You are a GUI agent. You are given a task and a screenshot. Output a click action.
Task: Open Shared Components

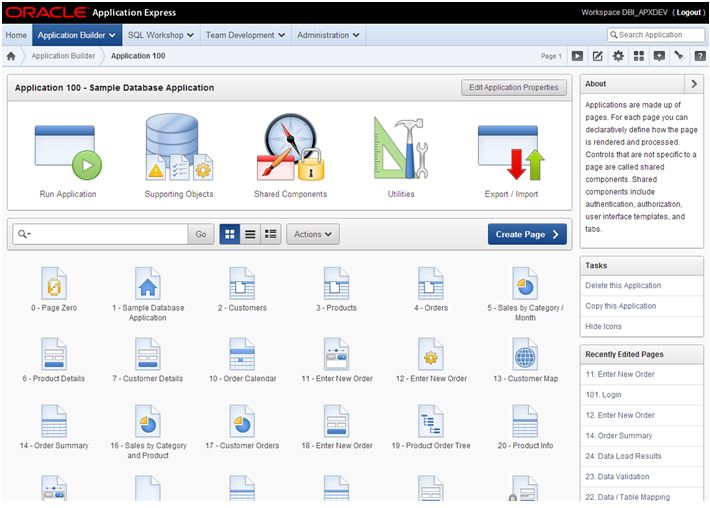(290, 150)
